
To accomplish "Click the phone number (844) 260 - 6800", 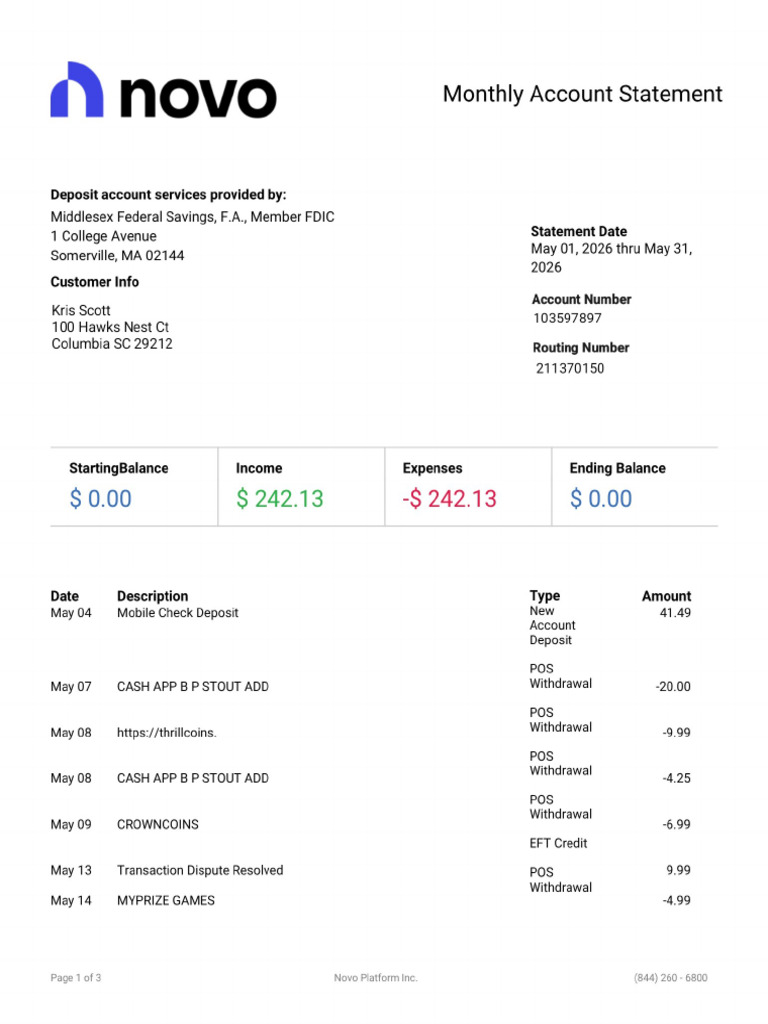I will coord(671,978).
